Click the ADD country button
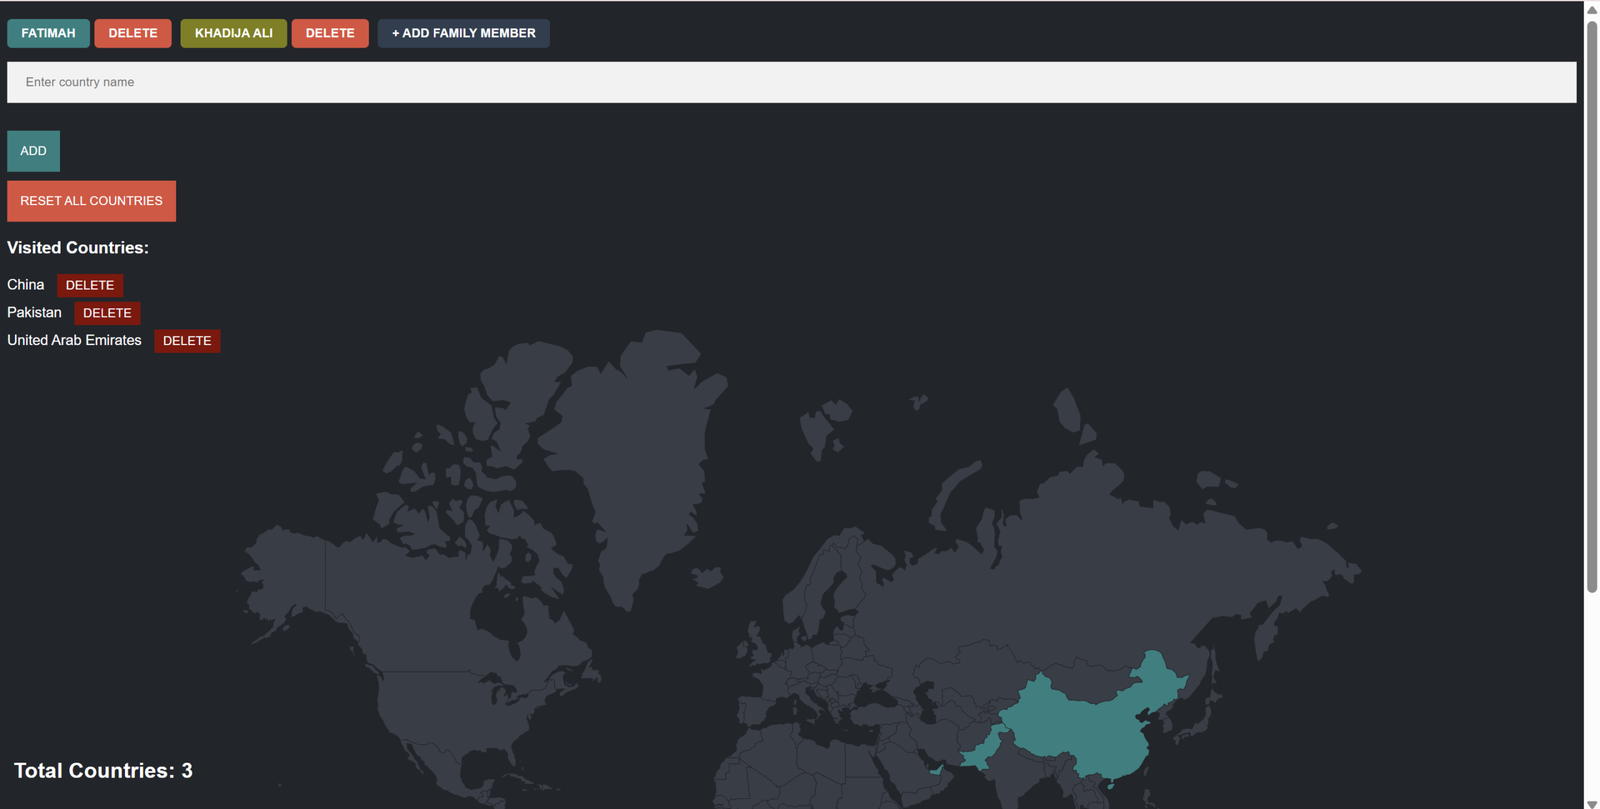This screenshot has width=1600, height=809. click(33, 151)
